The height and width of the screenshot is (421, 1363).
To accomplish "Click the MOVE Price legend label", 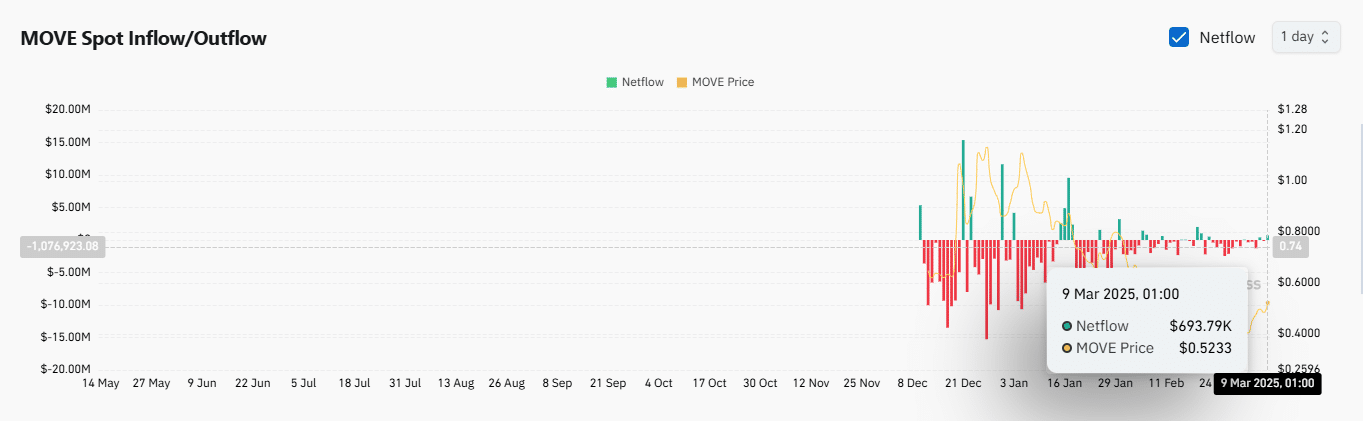I will (x=723, y=82).
